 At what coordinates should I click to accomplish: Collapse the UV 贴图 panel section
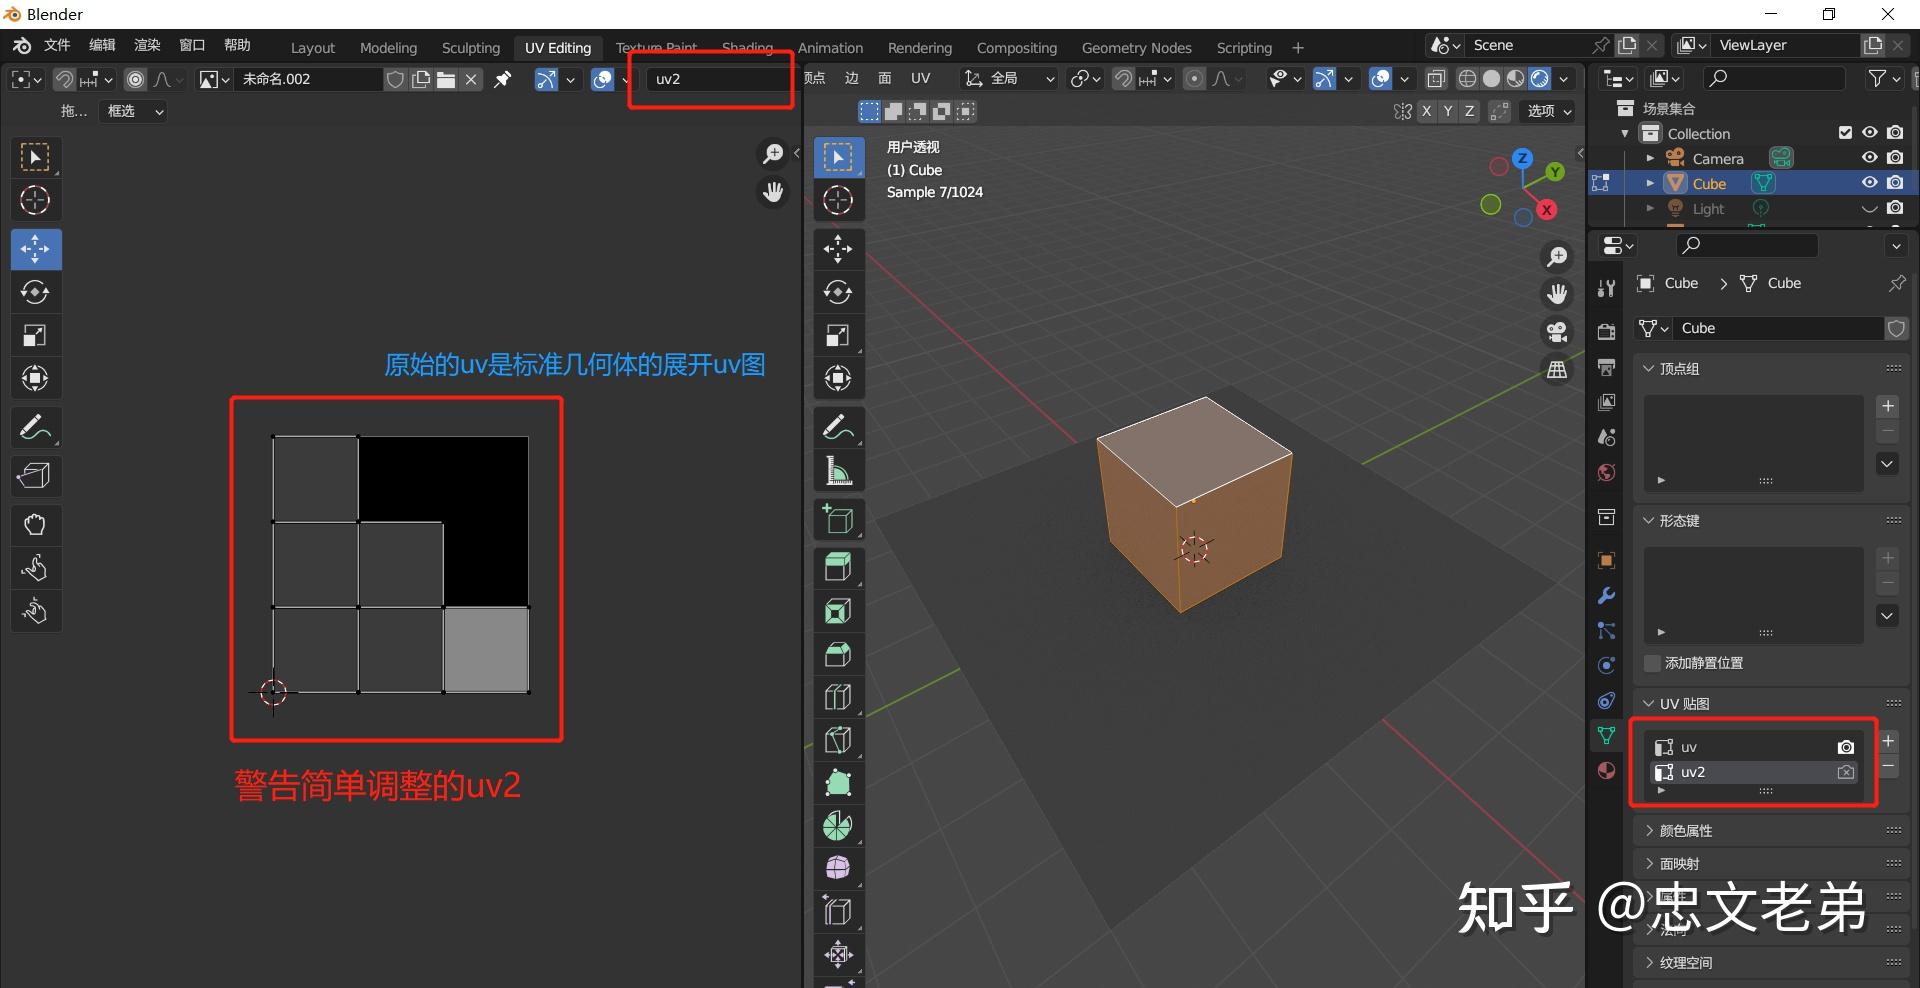click(1647, 703)
